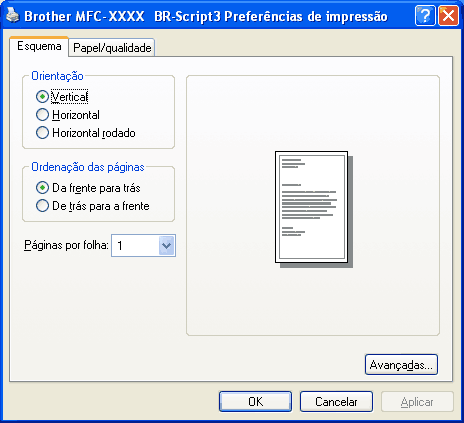The height and width of the screenshot is (423, 464).
Task: Click the Ordenação das páginas group heading
Action: pyautogui.click(x=88, y=167)
